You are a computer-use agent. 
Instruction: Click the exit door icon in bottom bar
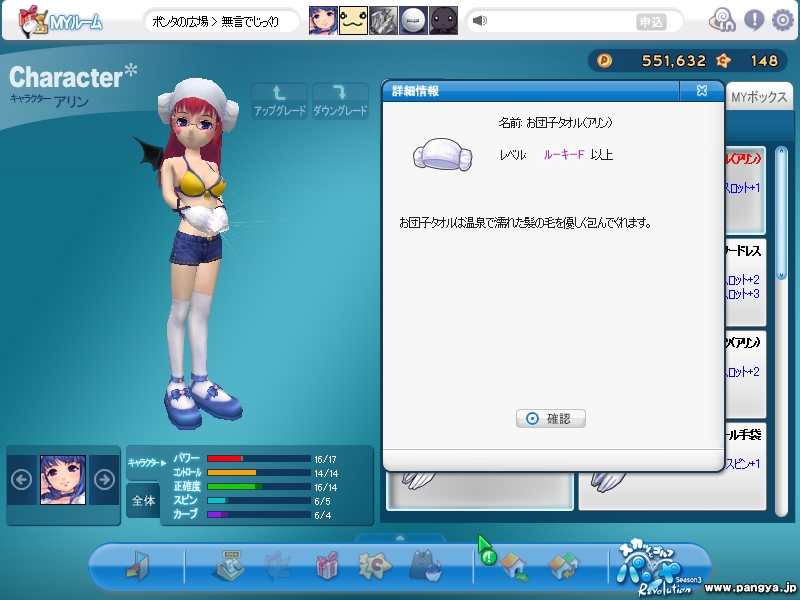(x=138, y=565)
